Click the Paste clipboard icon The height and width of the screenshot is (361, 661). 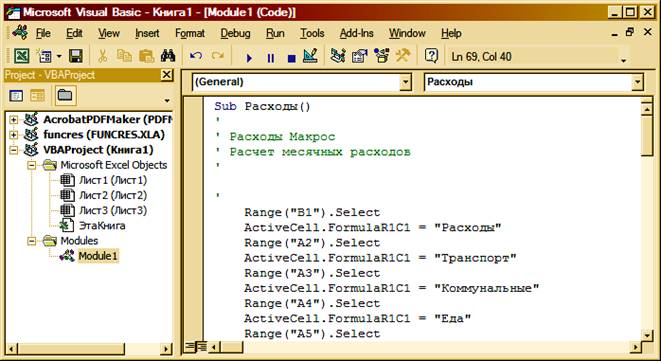click(147, 56)
